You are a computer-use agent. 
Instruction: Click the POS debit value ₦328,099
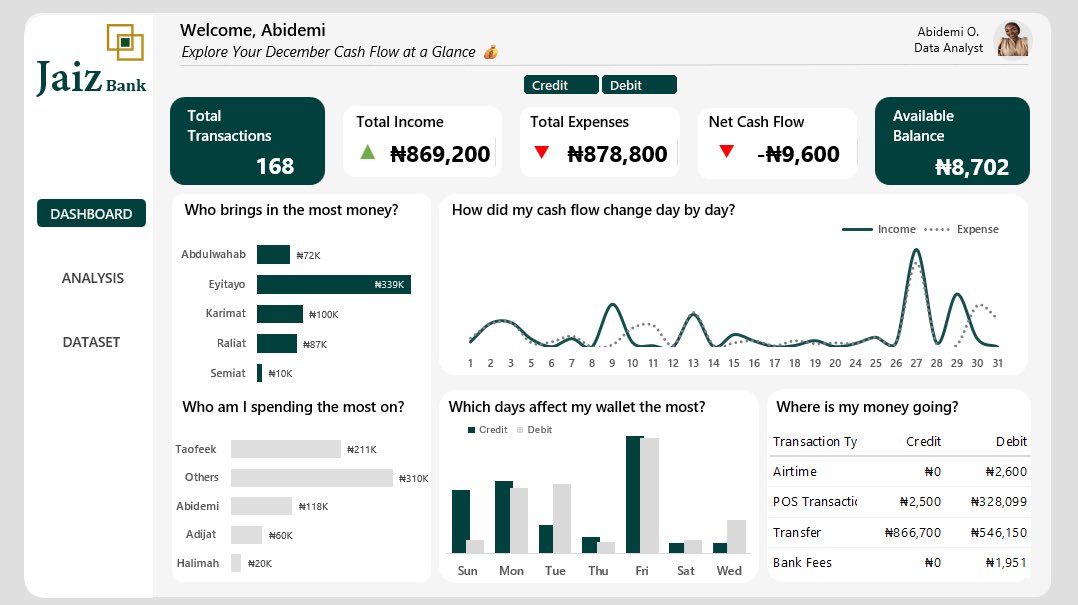pos(999,502)
